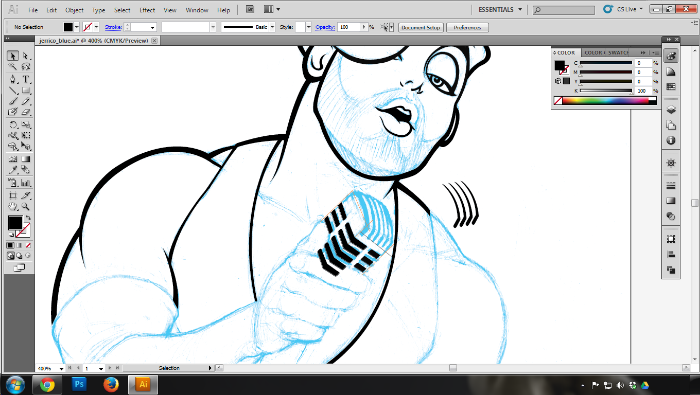Select the Perspective Grid tool
700x395 pixels.
point(26,146)
